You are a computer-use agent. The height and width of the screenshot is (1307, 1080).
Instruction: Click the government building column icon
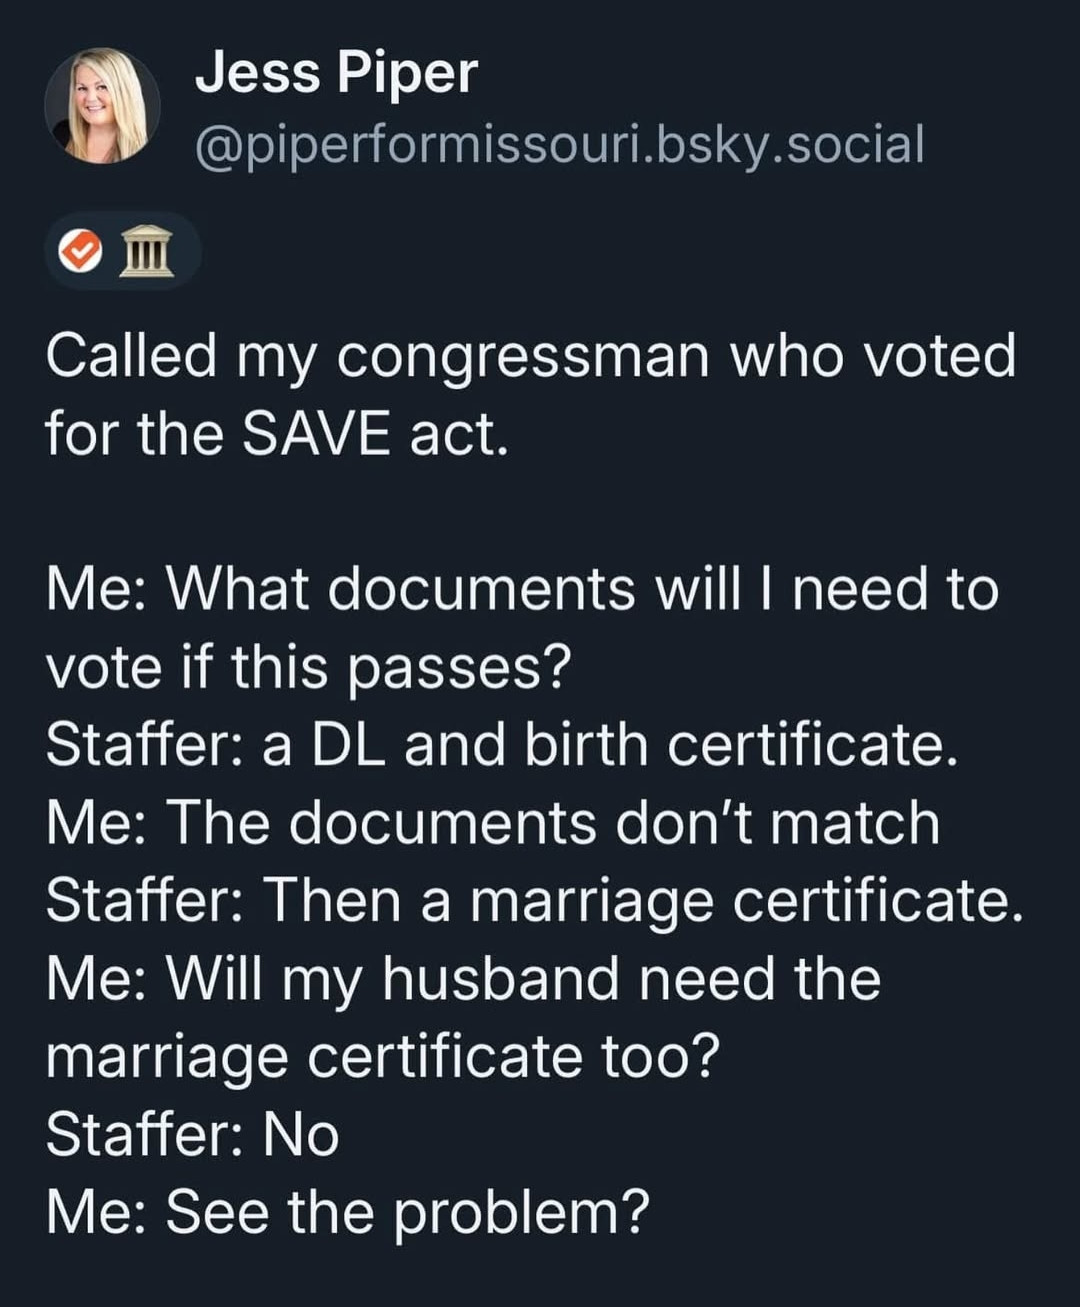[x=147, y=250]
